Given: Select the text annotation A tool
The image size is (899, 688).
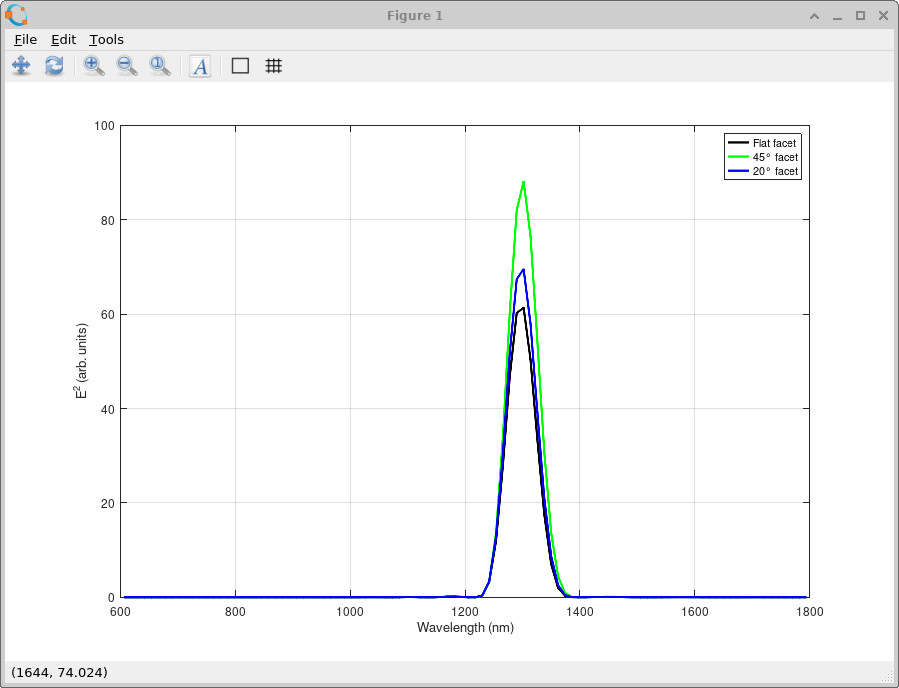Looking at the screenshot, I should [x=199, y=66].
